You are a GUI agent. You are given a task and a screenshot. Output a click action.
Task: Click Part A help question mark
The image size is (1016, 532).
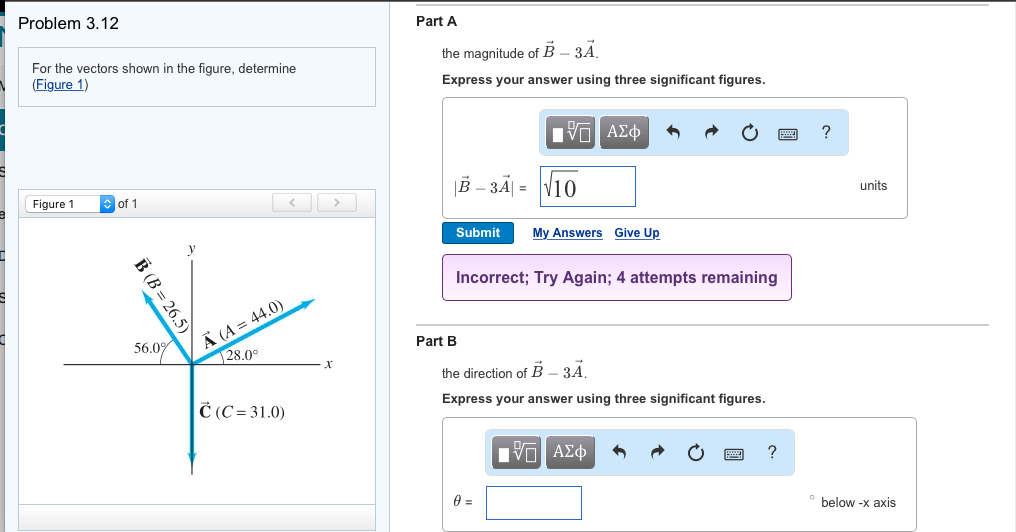pyautogui.click(x=826, y=132)
